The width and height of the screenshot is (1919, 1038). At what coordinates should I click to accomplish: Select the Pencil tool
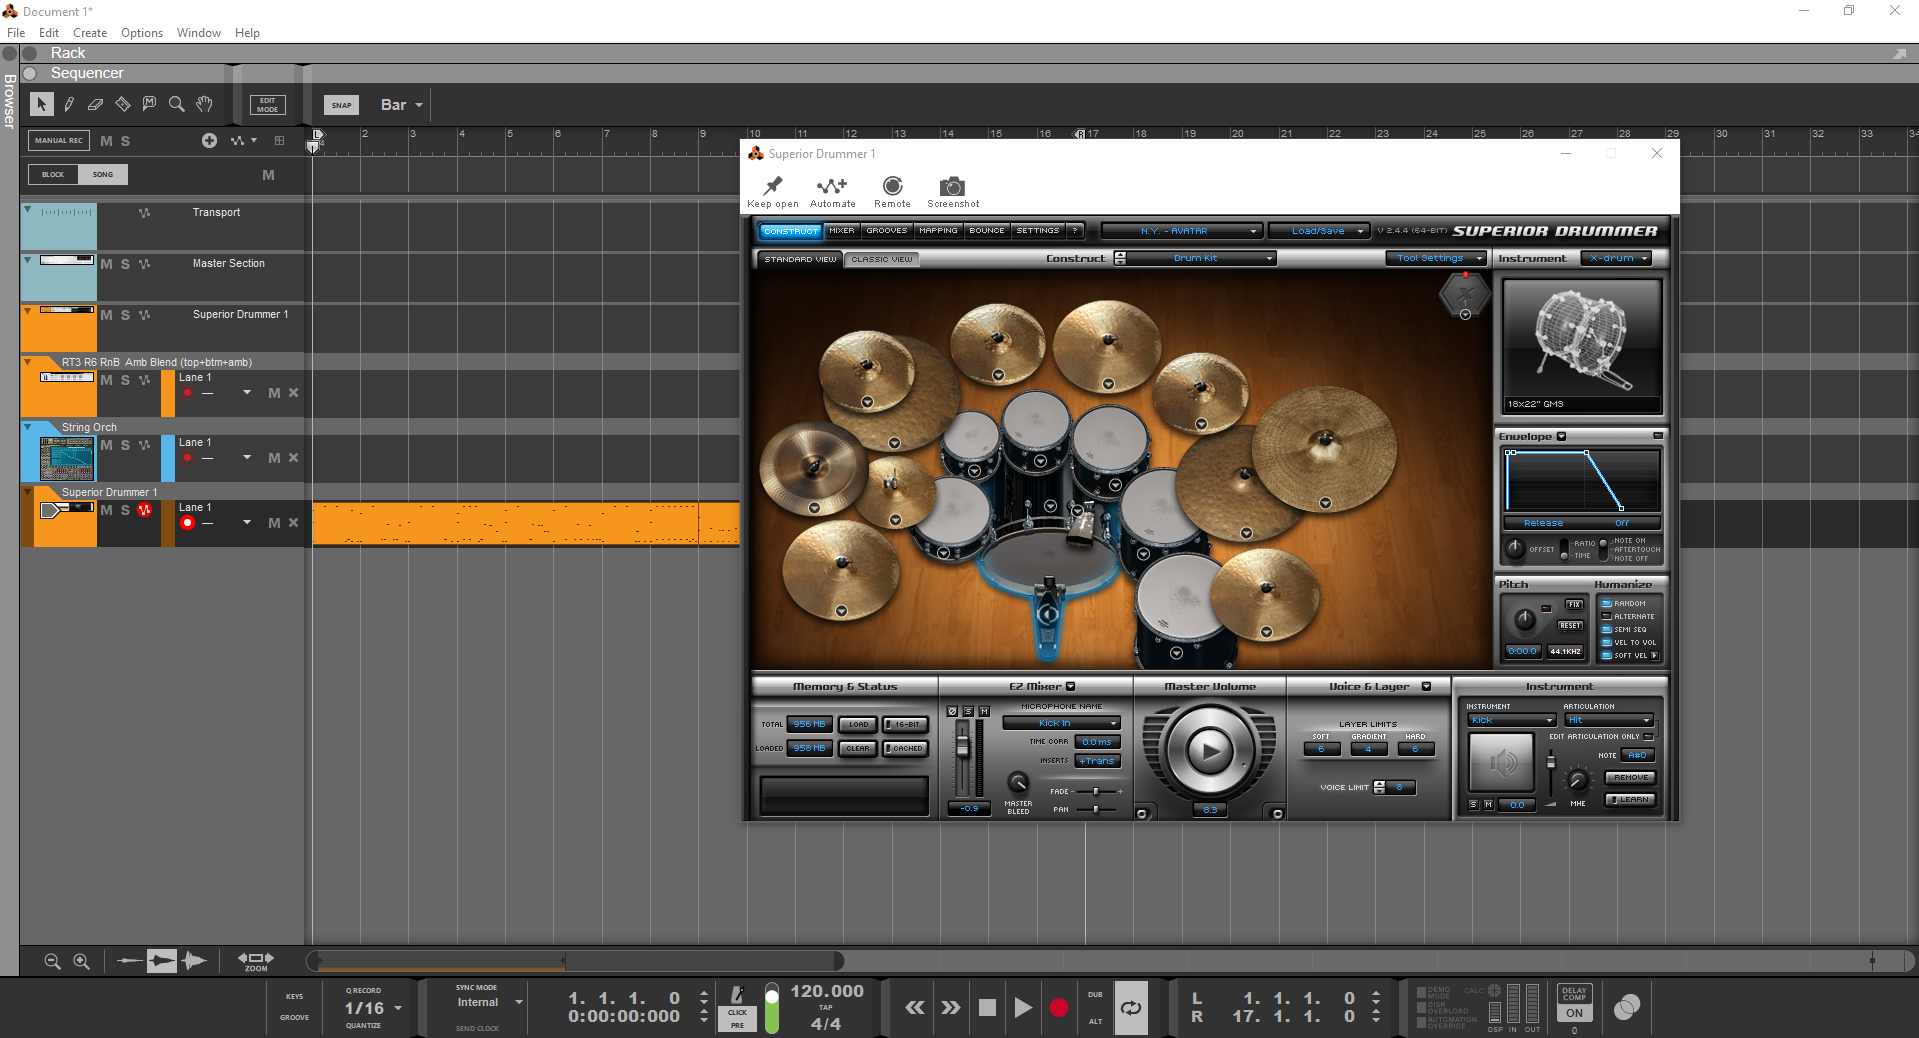point(69,104)
